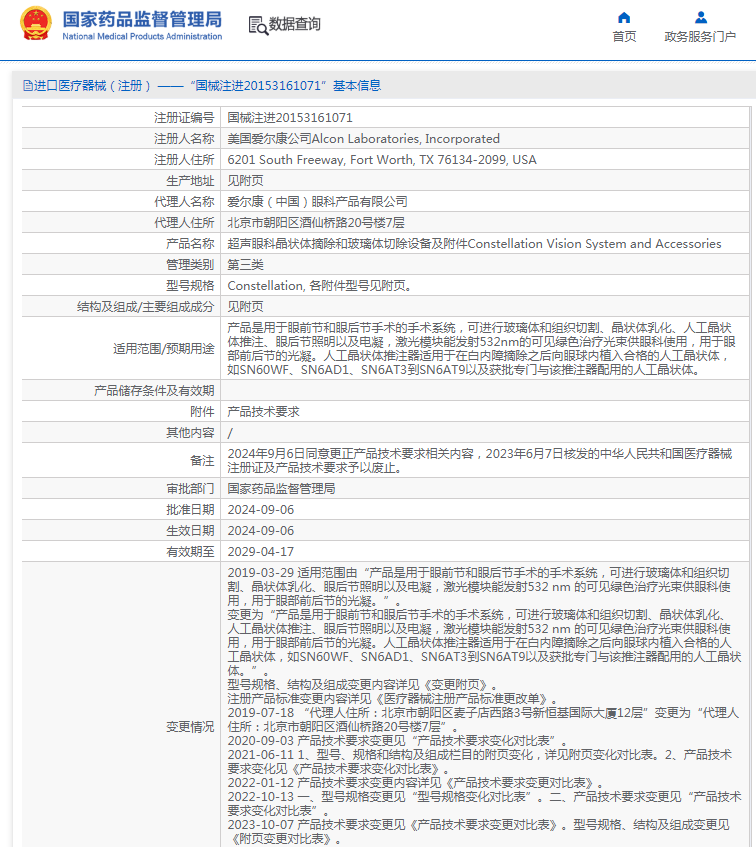This screenshot has height=847, width=756.
Task: Click the 首页 home icon
Action: [x=624, y=17]
